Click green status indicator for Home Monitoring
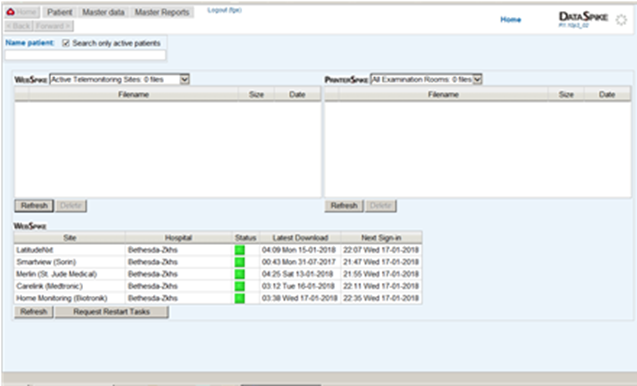Viewport: 637px width, 386px height. [x=240, y=299]
